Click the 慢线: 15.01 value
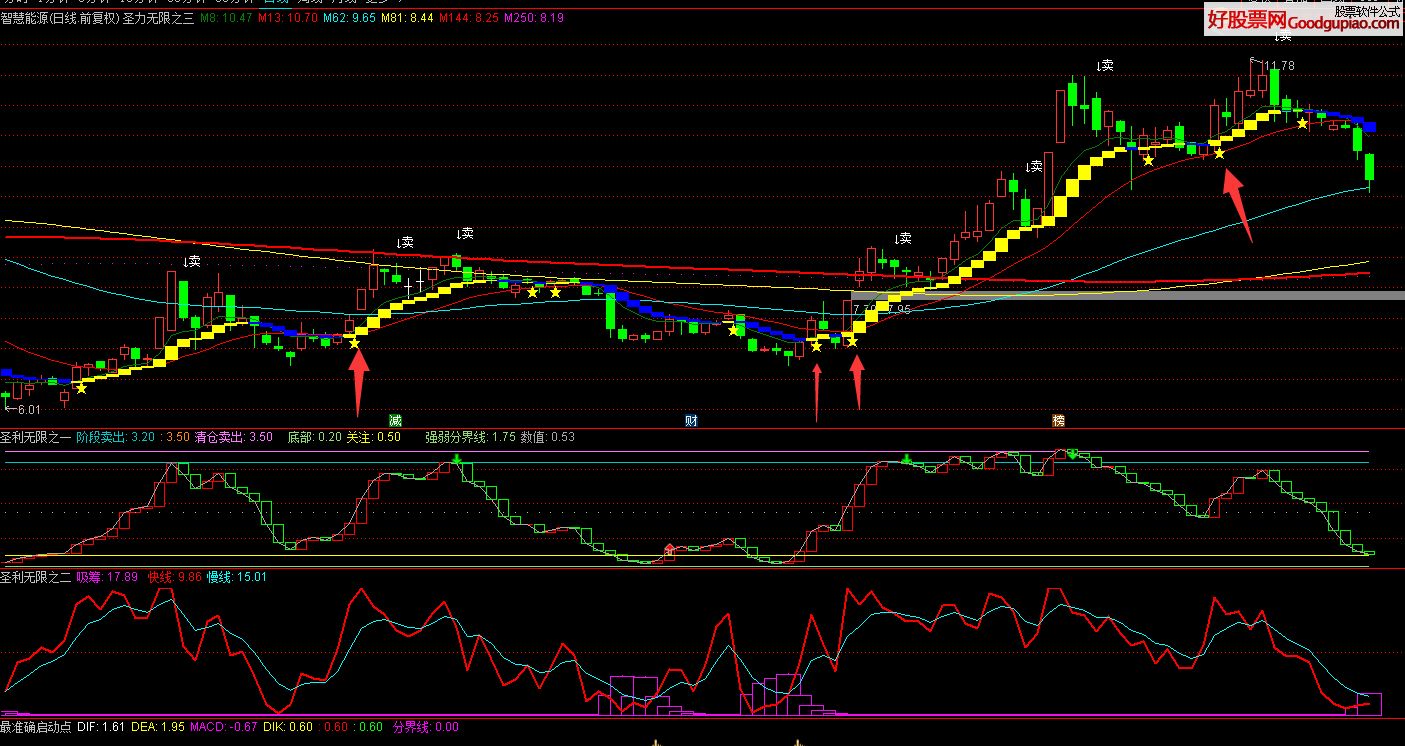The width and height of the screenshot is (1405, 746). 236,576
